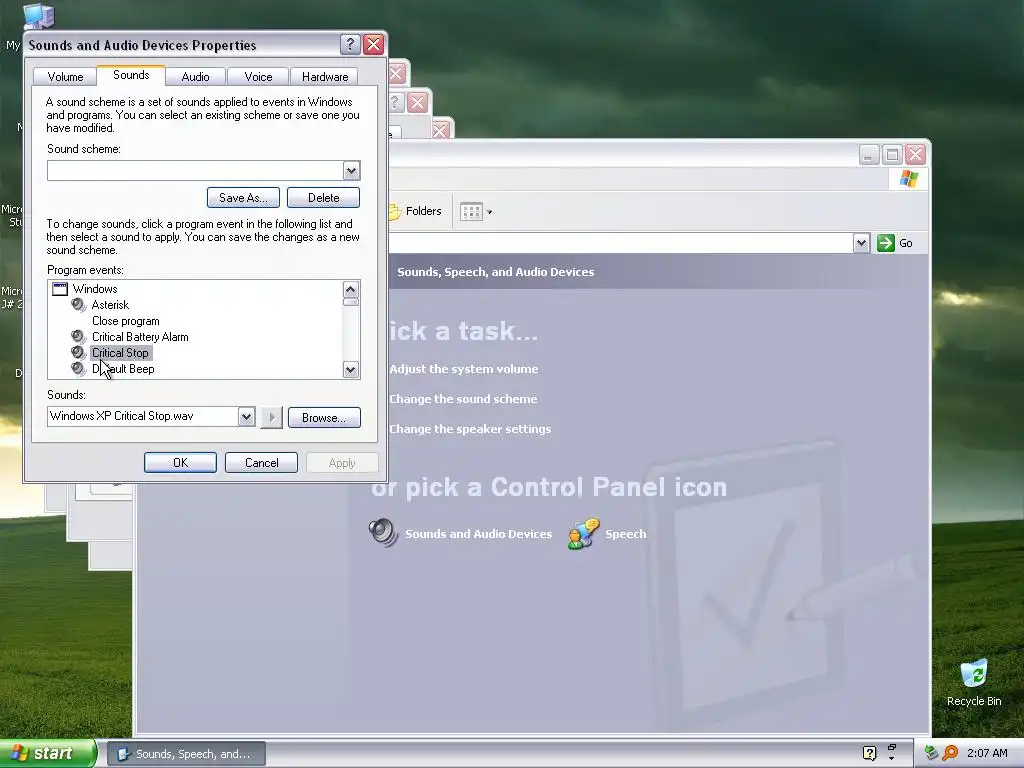Open the Sounds file dropdown
1024x768 pixels.
tap(246, 417)
